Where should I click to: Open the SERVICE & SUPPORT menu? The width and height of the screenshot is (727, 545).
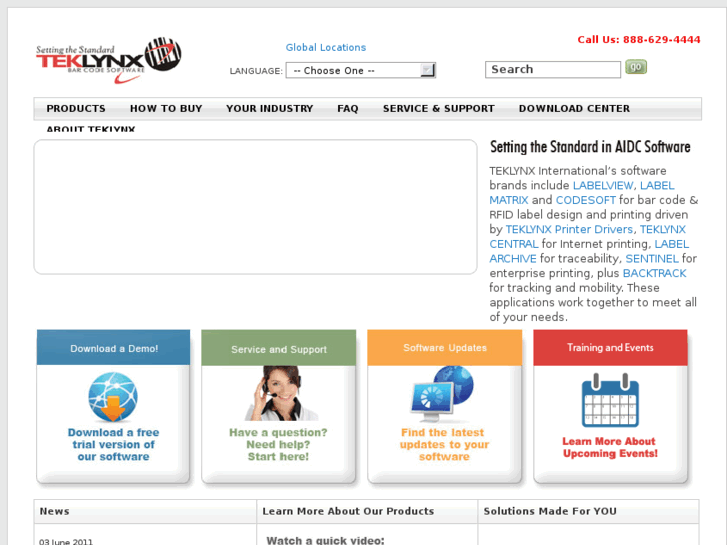click(439, 109)
